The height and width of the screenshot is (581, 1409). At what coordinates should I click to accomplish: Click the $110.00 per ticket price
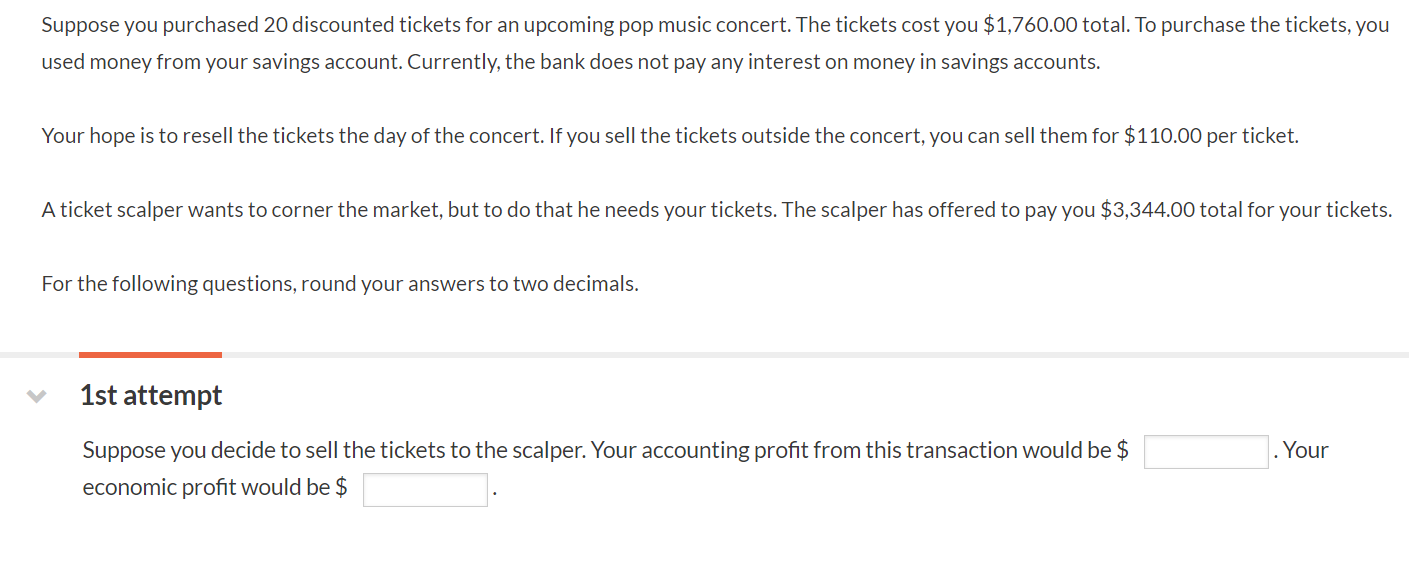click(1163, 136)
